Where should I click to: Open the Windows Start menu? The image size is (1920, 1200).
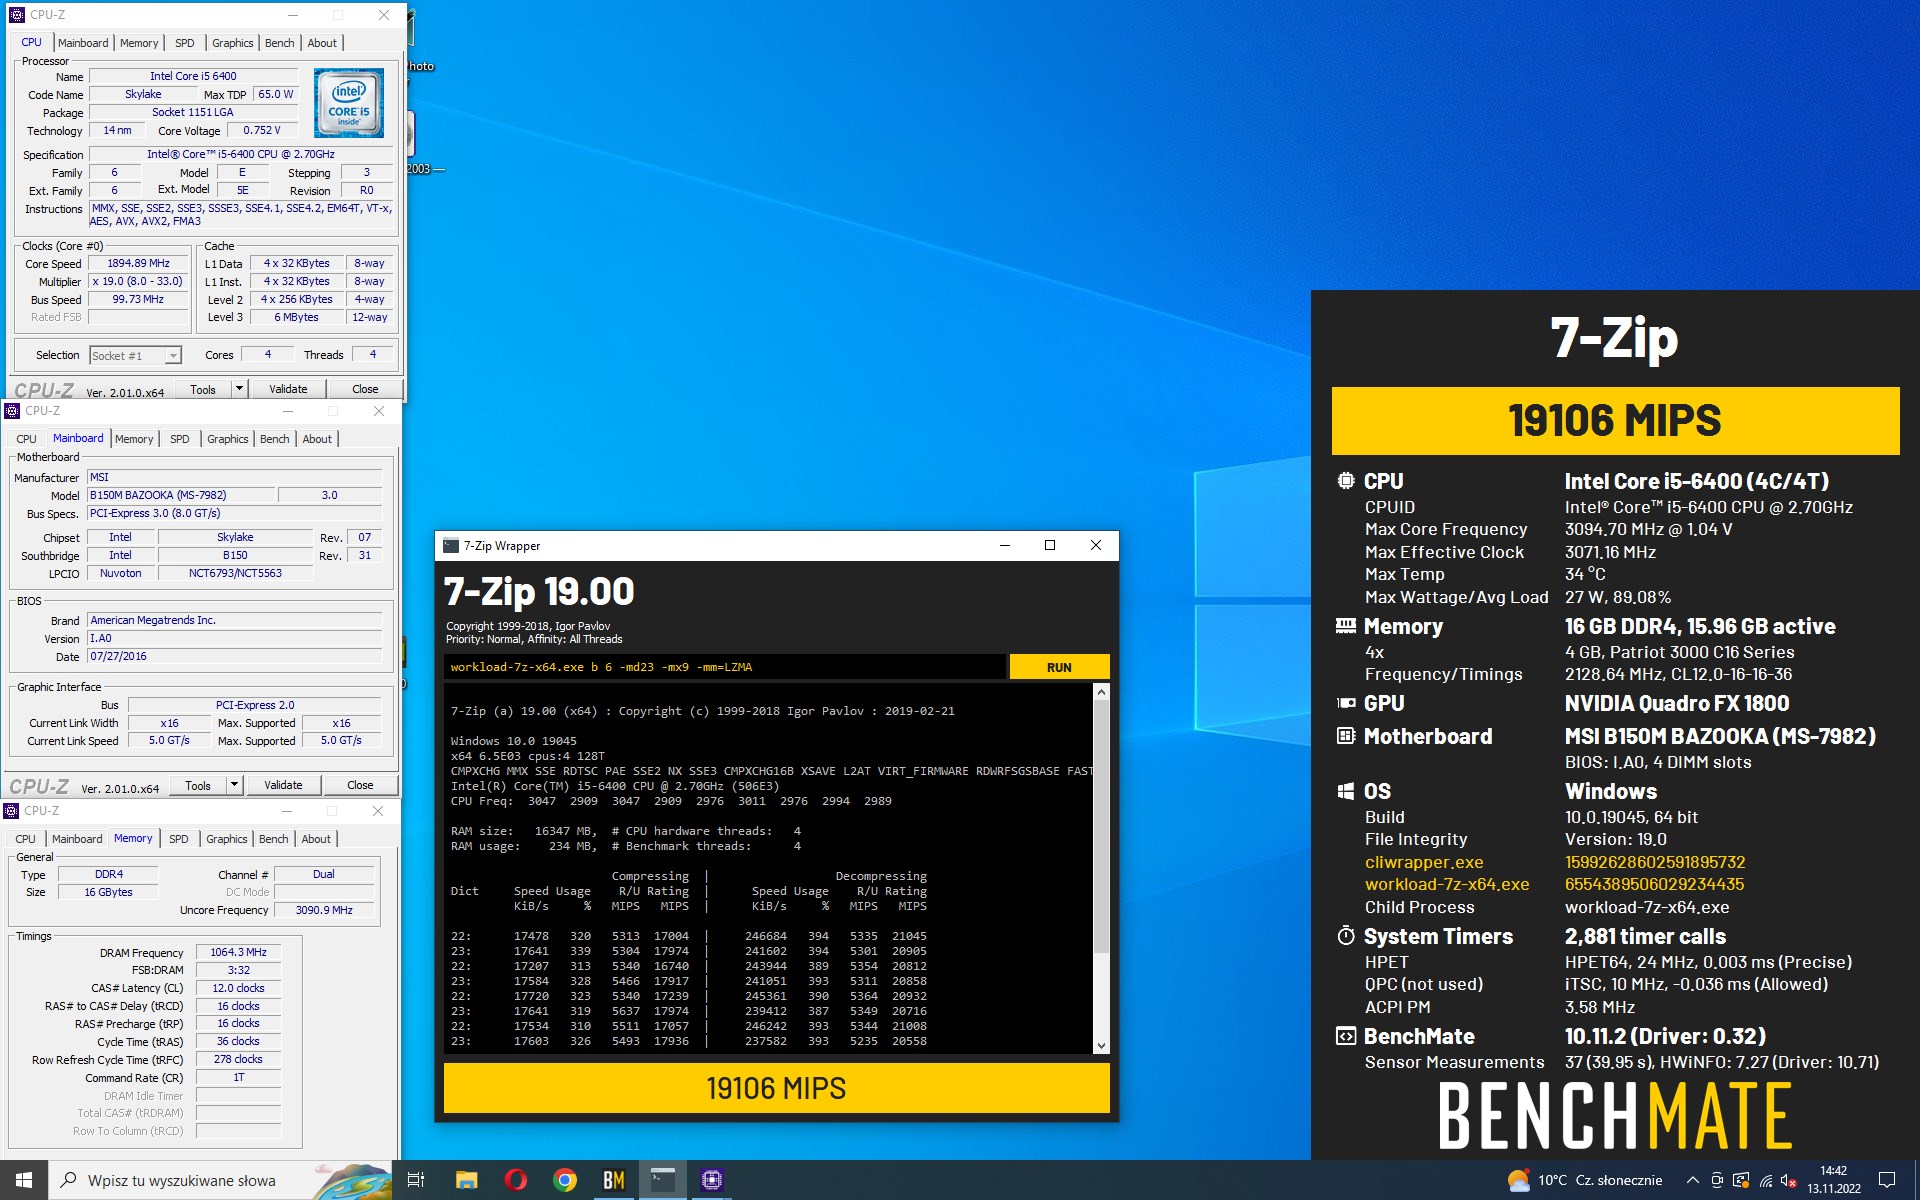(x=24, y=1180)
